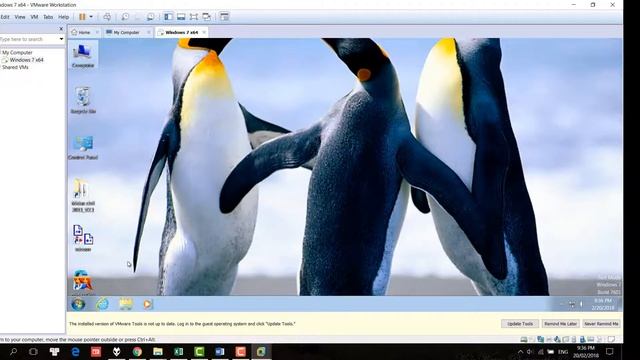640x360 pixels.
Task: Click the Computer desktop icon in guest
Action: (83, 56)
